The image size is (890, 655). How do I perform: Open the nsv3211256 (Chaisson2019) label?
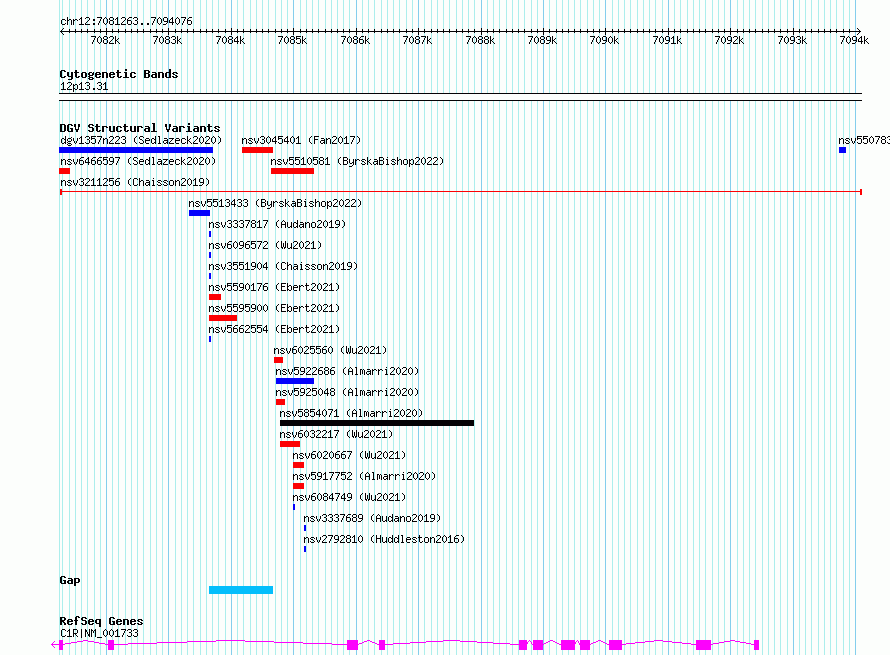coord(135,182)
